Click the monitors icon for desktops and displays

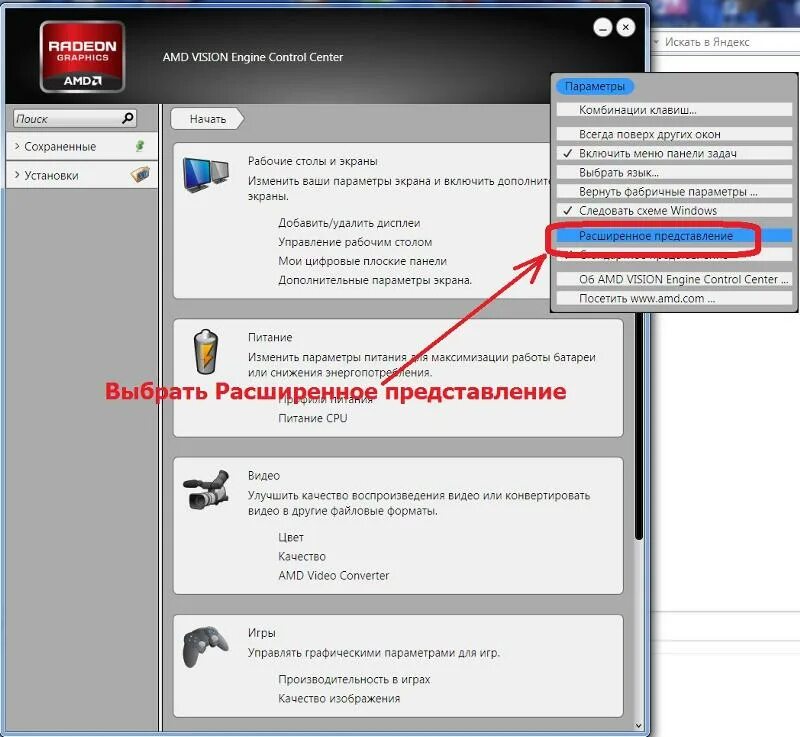(x=206, y=175)
